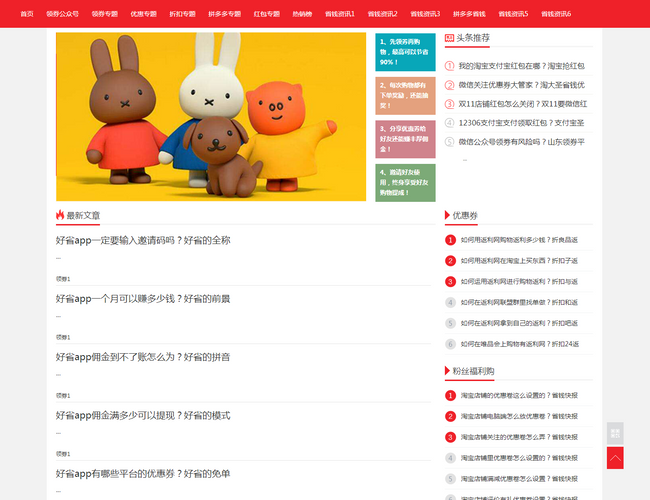Select 拼多多专题 in the top menu

point(224,14)
